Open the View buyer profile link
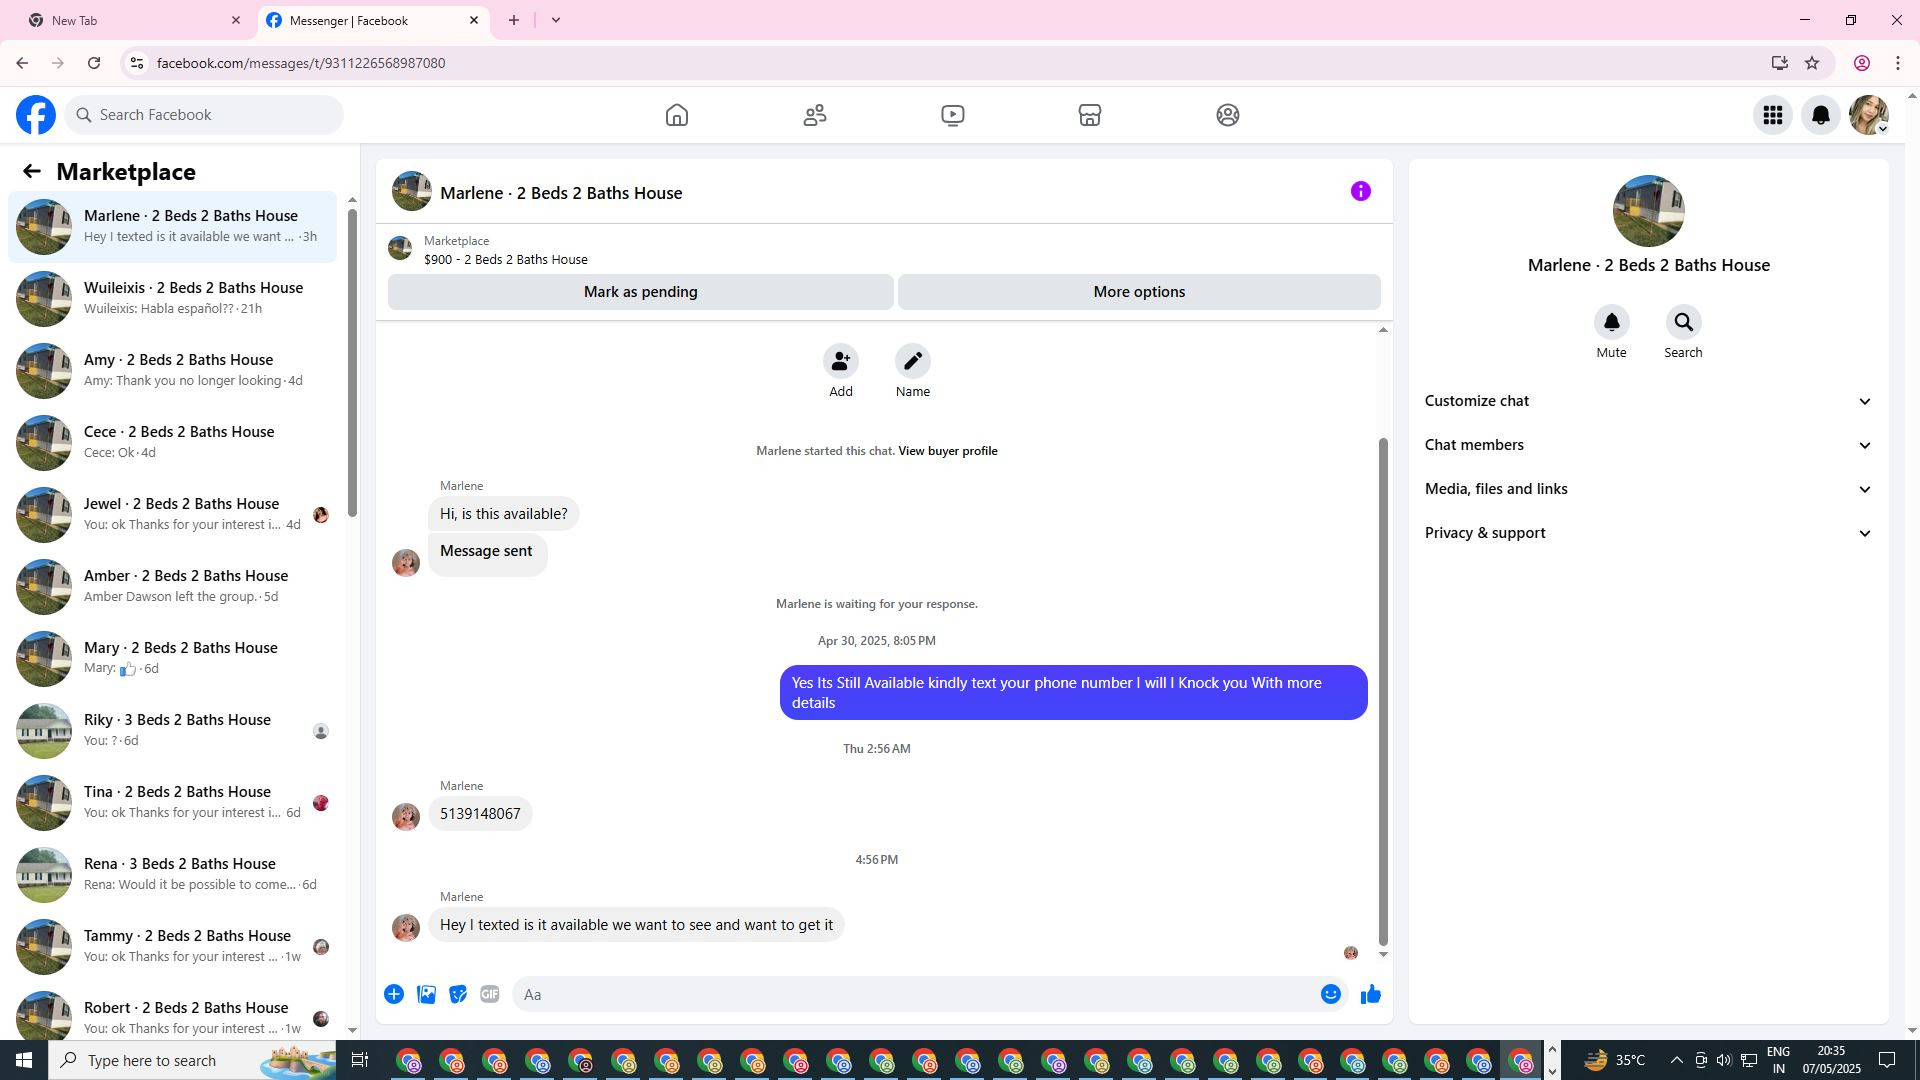This screenshot has width=1920, height=1080. (x=947, y=451)
